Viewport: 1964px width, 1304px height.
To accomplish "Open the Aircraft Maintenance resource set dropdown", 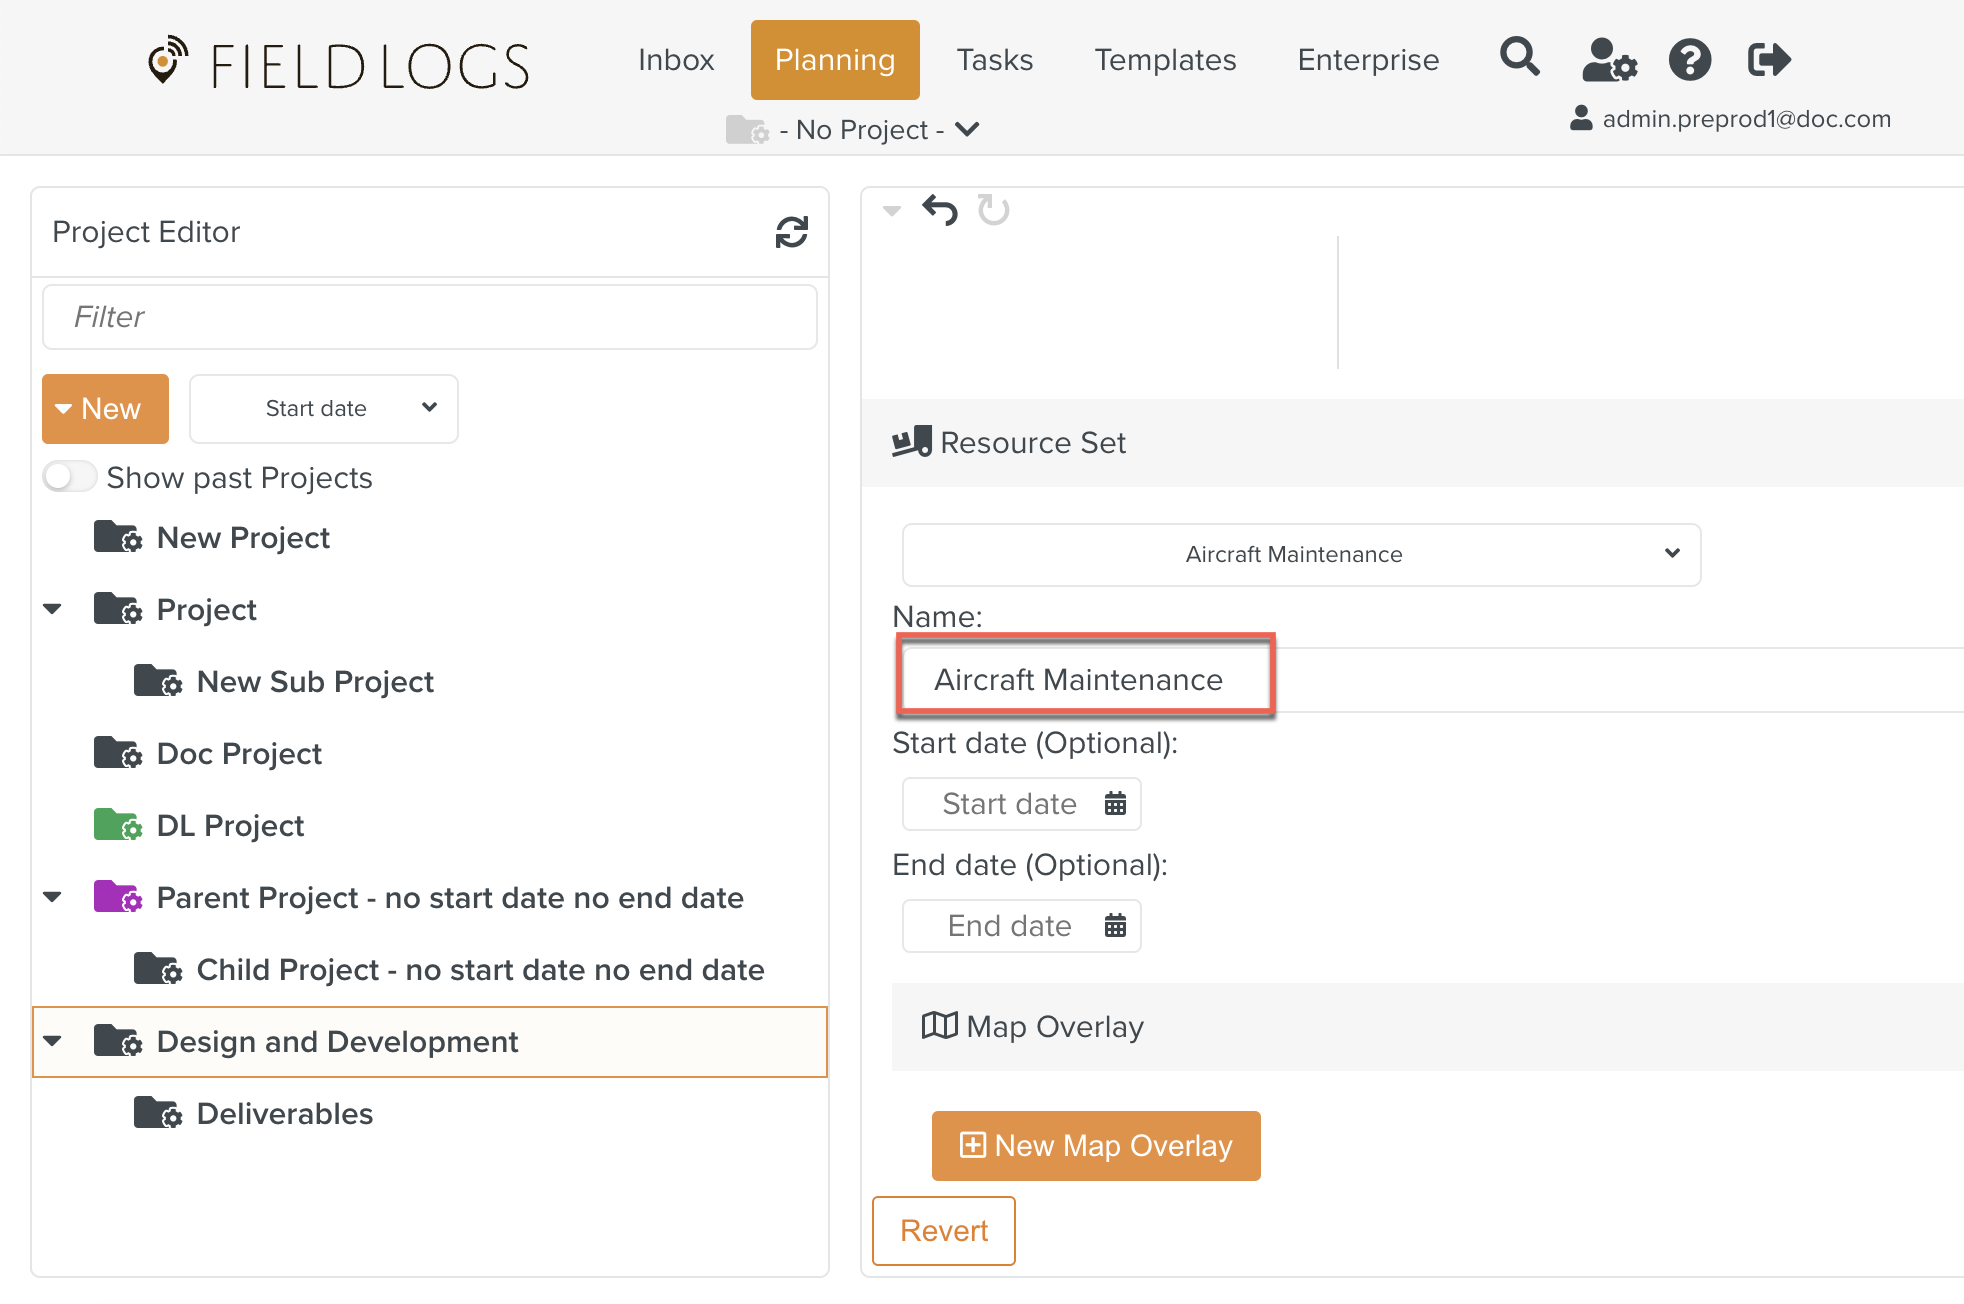I will coord(1301,554).
